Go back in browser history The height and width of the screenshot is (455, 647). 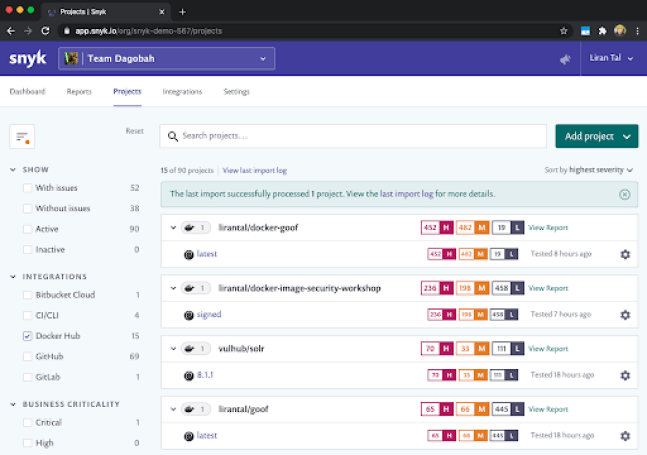click(x=11, y=31)
